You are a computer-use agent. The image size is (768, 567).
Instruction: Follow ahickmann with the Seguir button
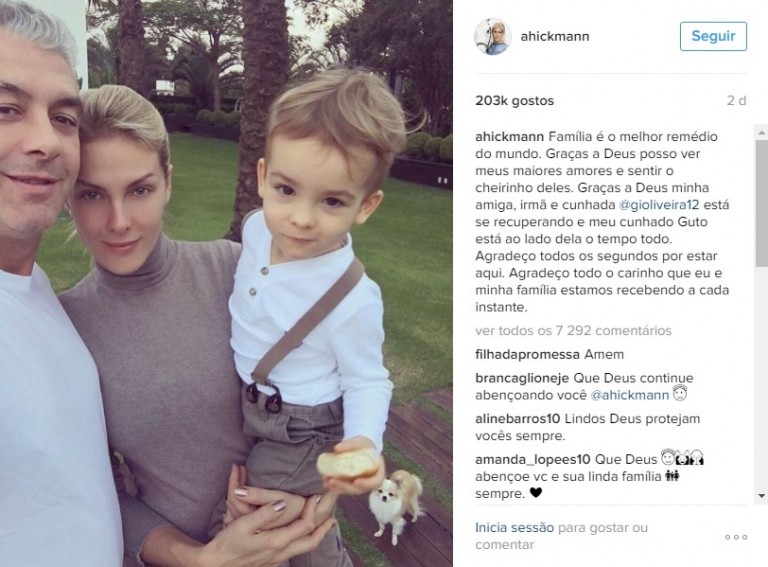tap(713, 36)
